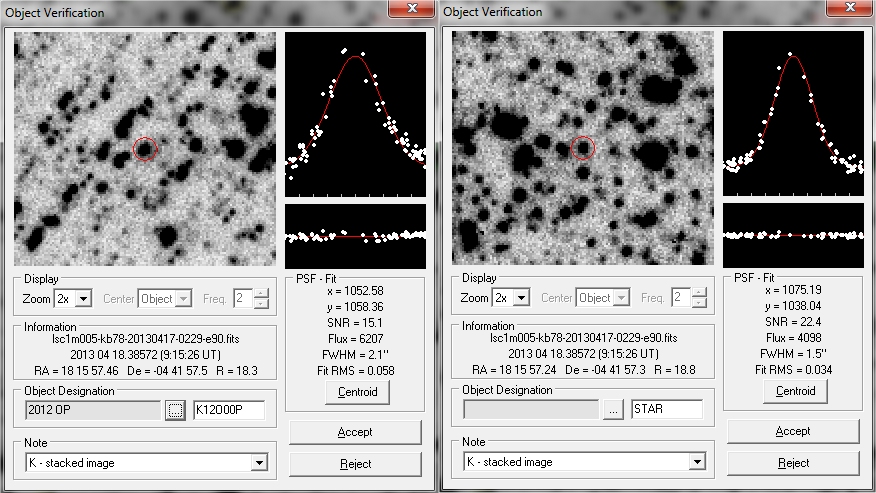Open the Zoom dropdown in the 2012 OP dialog
876x493 pixels.
[x=83, y=298]
